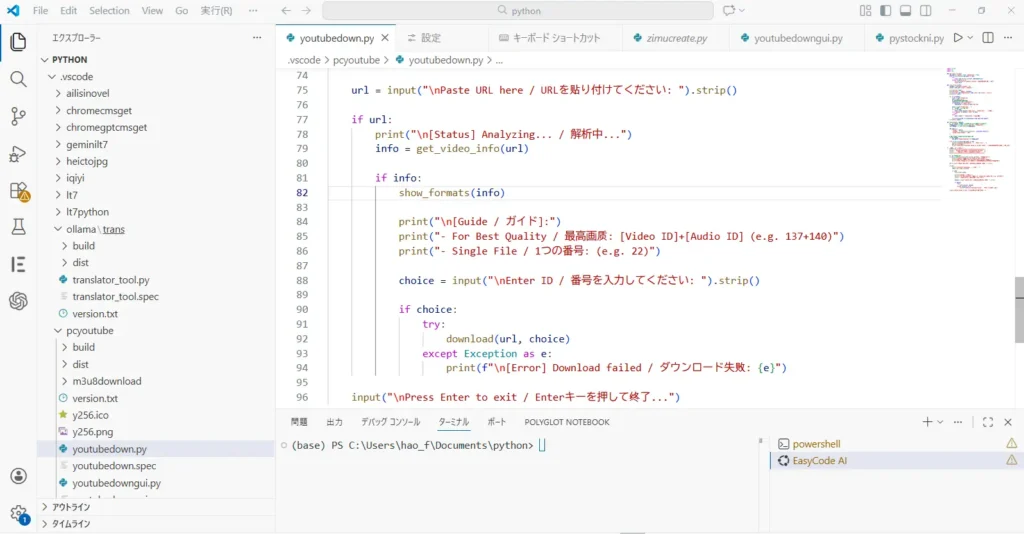Toggle bottom panel visibility
The height and width of the screenshot is (534, 1024).
click(905, 10)
